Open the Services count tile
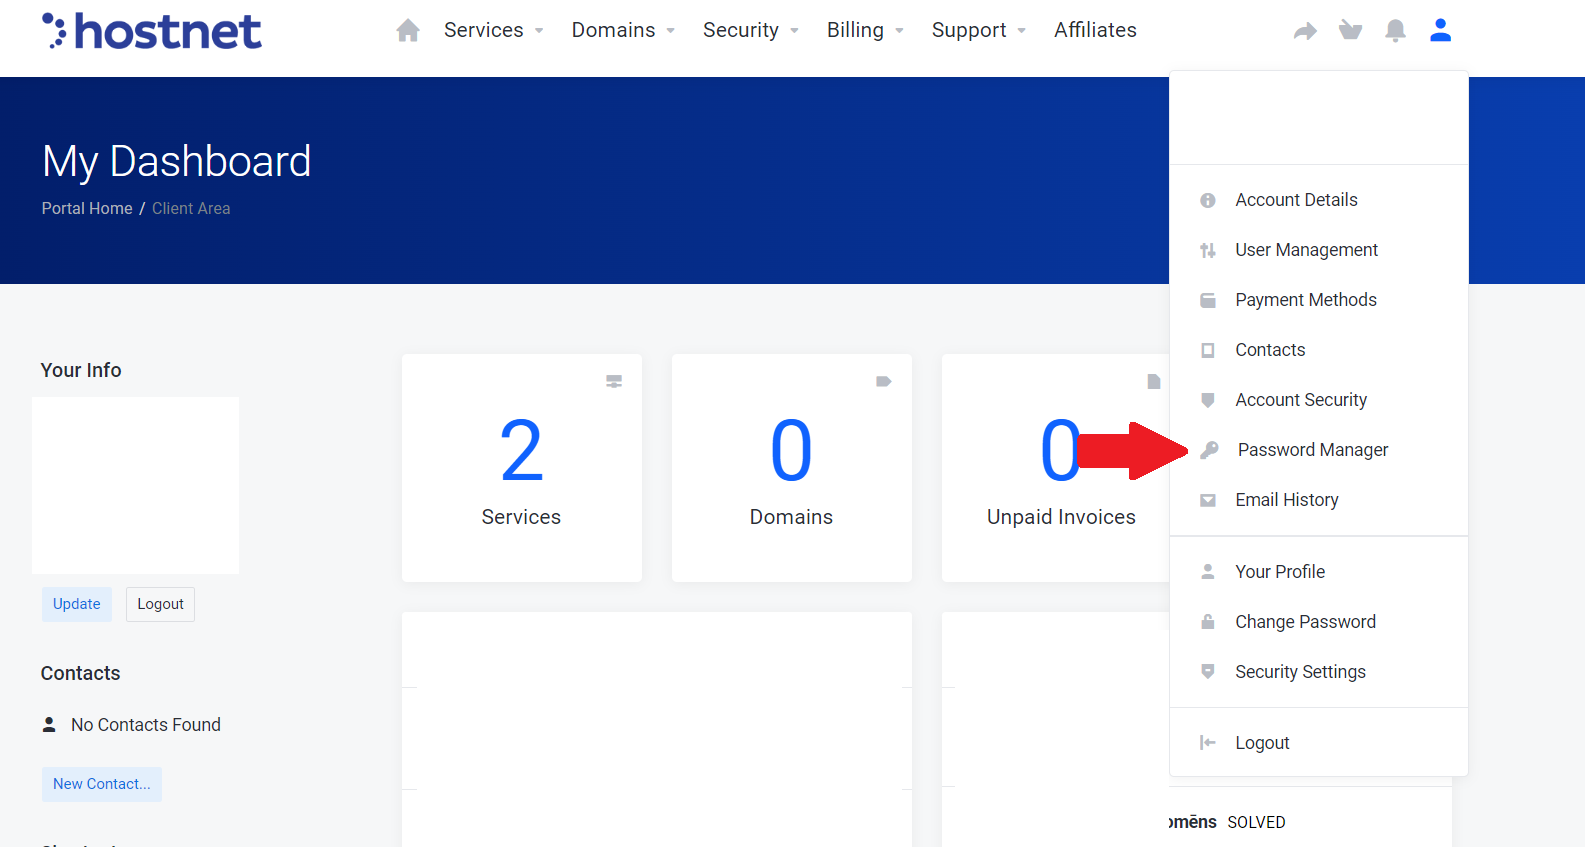The height and width of the screenshot is (847, 1585). click(x=521, y=468)
